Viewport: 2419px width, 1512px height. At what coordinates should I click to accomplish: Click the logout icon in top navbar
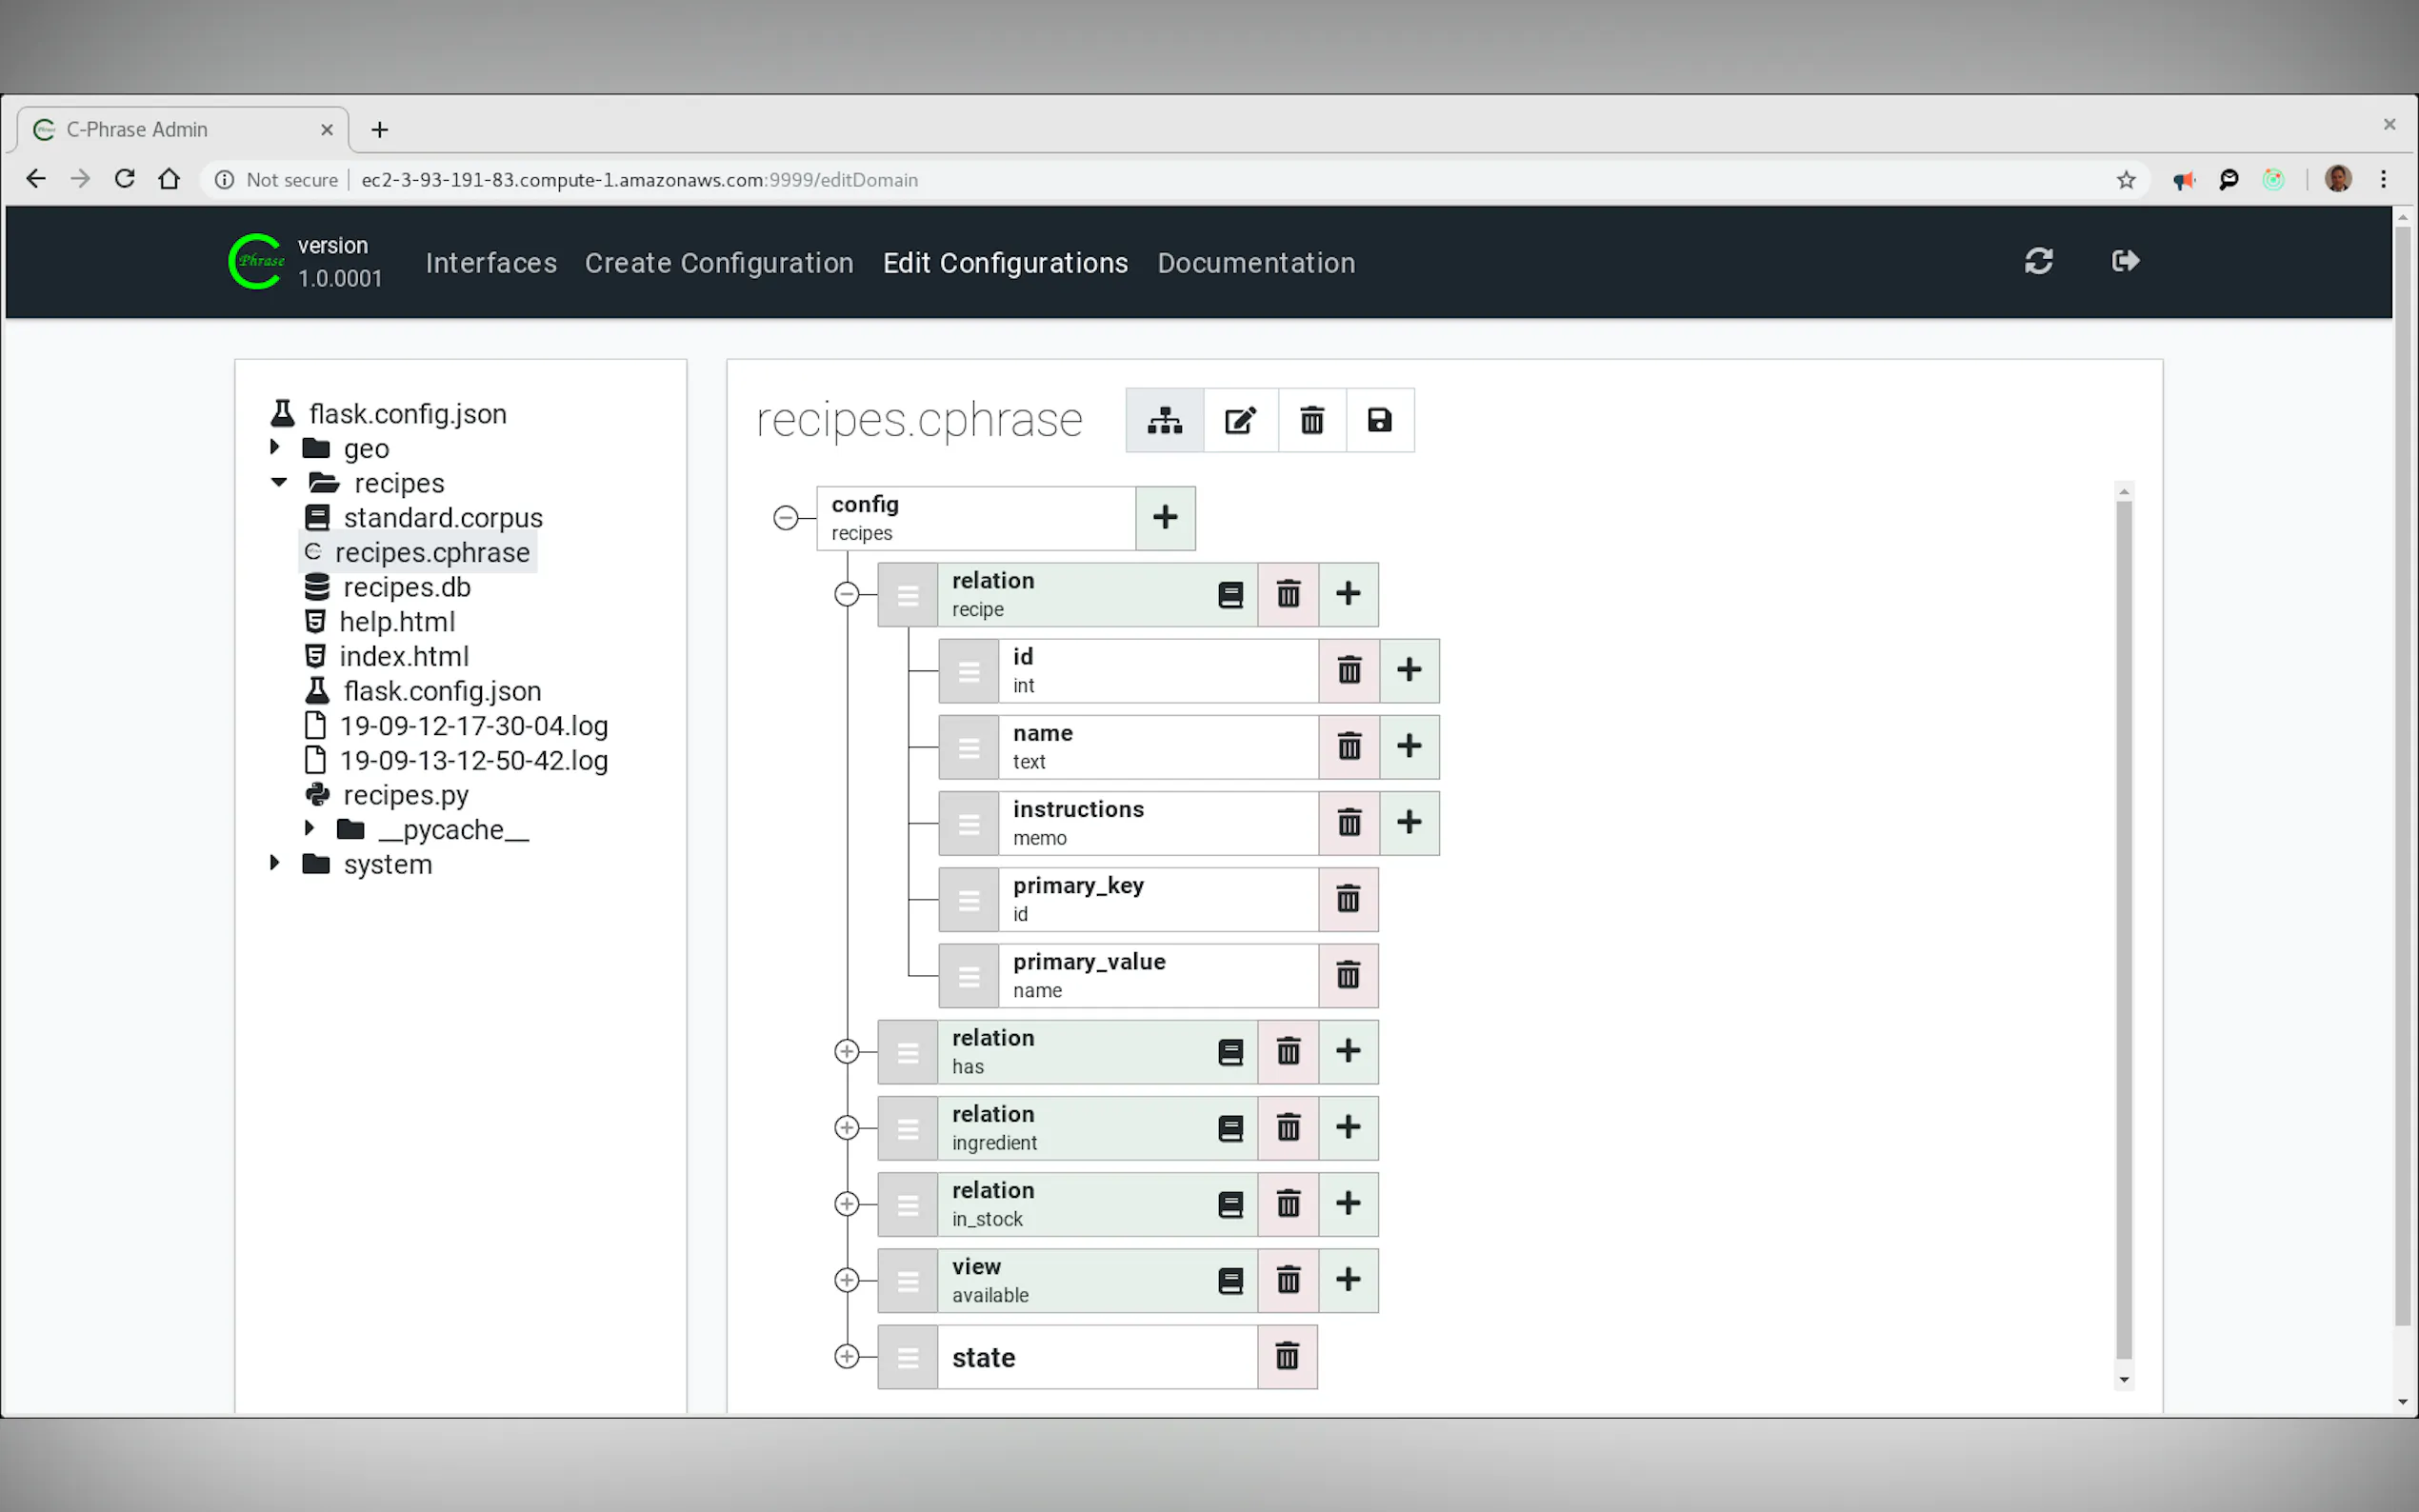(x=2124, y=262)
